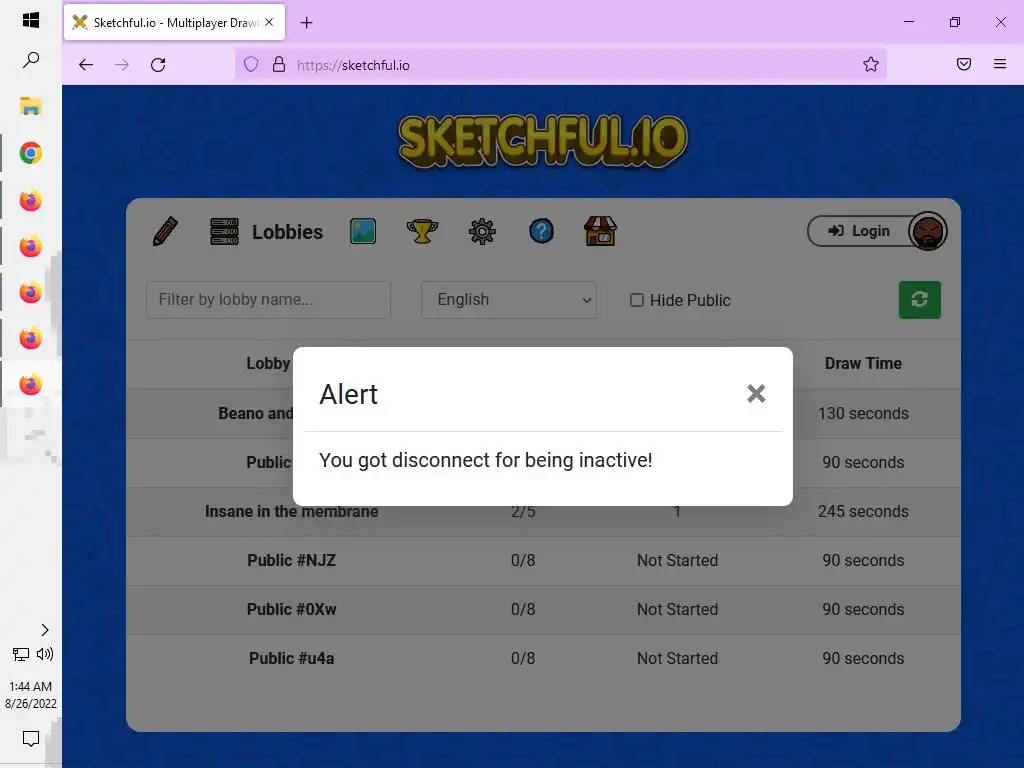Tick the Hide Public checkbox
The width and height of the screenshot is (1024, 768).
637,300
